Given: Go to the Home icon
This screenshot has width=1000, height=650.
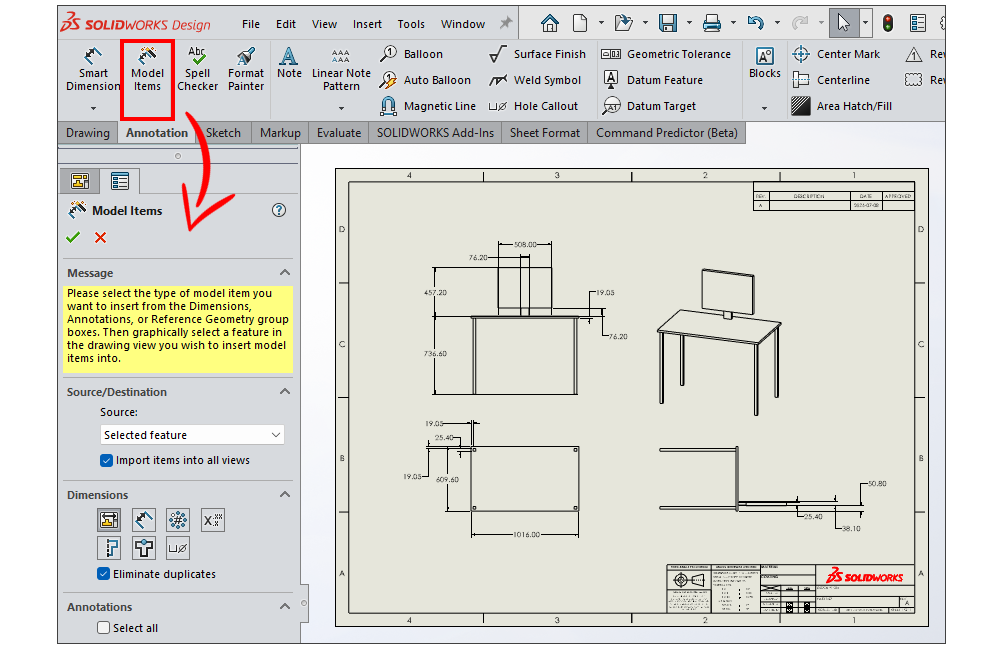Looking at the screenshot, I should point(549,24).
